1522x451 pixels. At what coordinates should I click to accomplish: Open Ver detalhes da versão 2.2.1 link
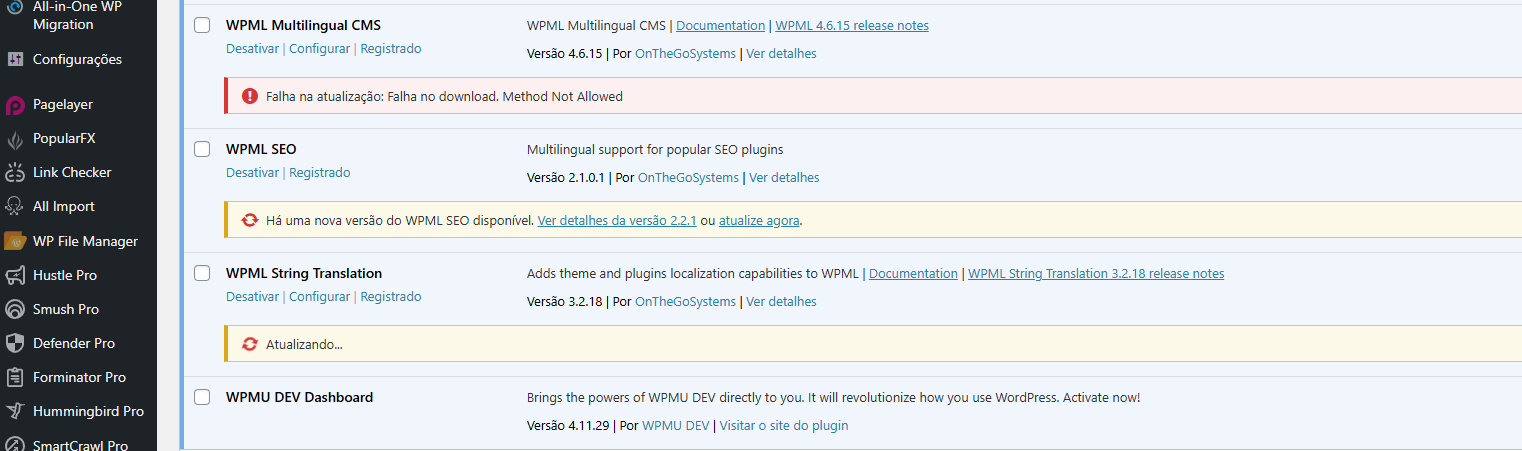point(617,220)
